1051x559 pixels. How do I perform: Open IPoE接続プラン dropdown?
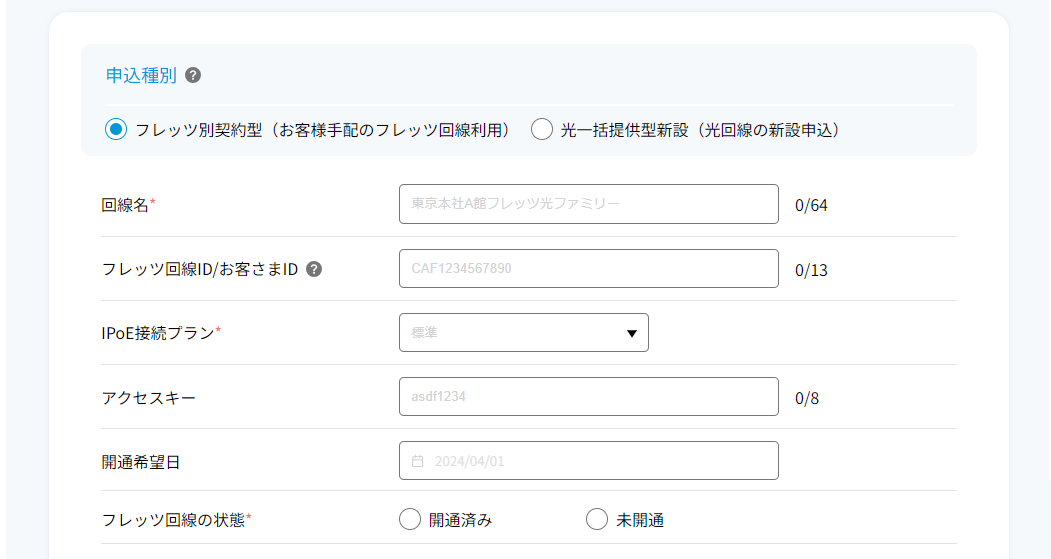pos(523,332)
